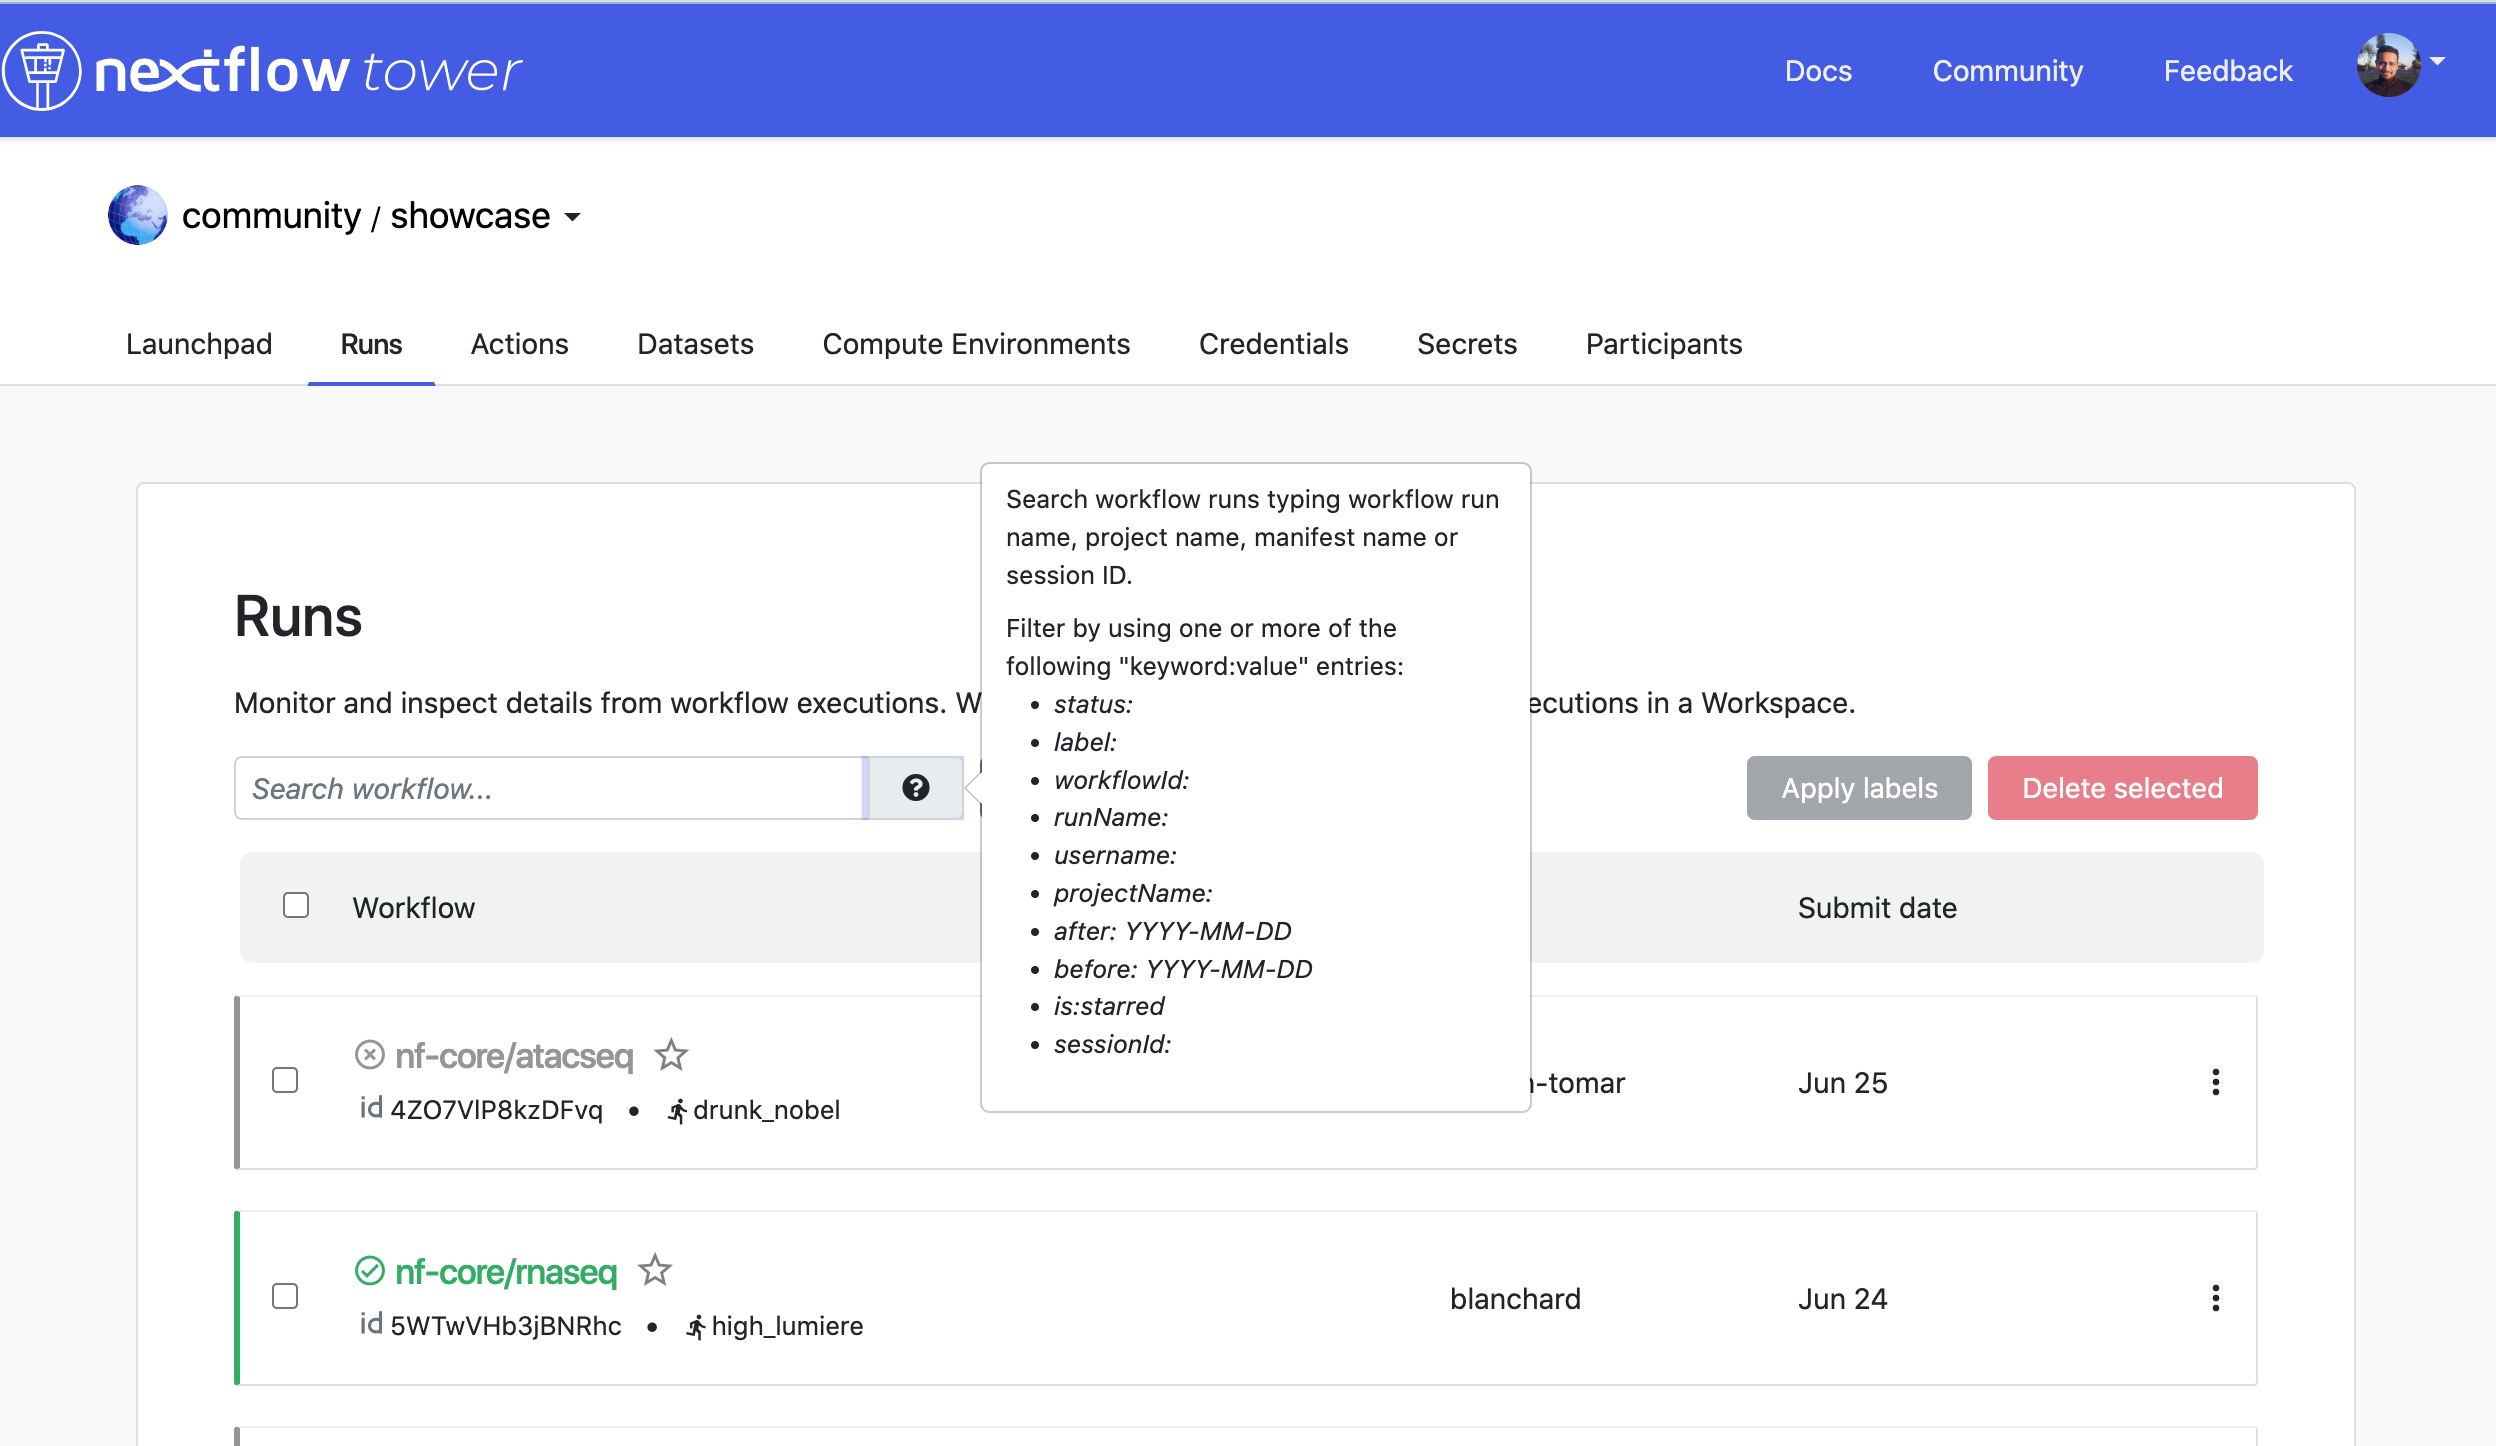2496x1446 pixels.
Task: Open the nf-core/atacseq run link
Action: tap(514, 1056)
